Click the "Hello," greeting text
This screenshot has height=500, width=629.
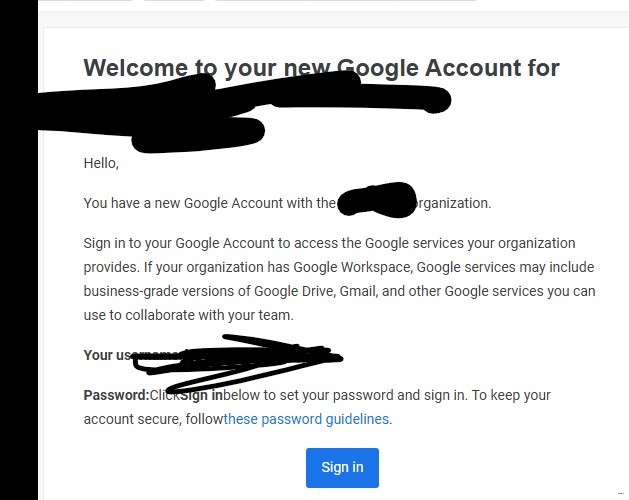(101, 163)
